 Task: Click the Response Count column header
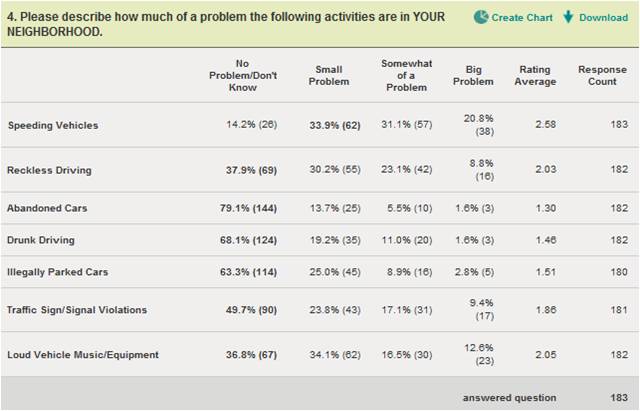point(602,76)
